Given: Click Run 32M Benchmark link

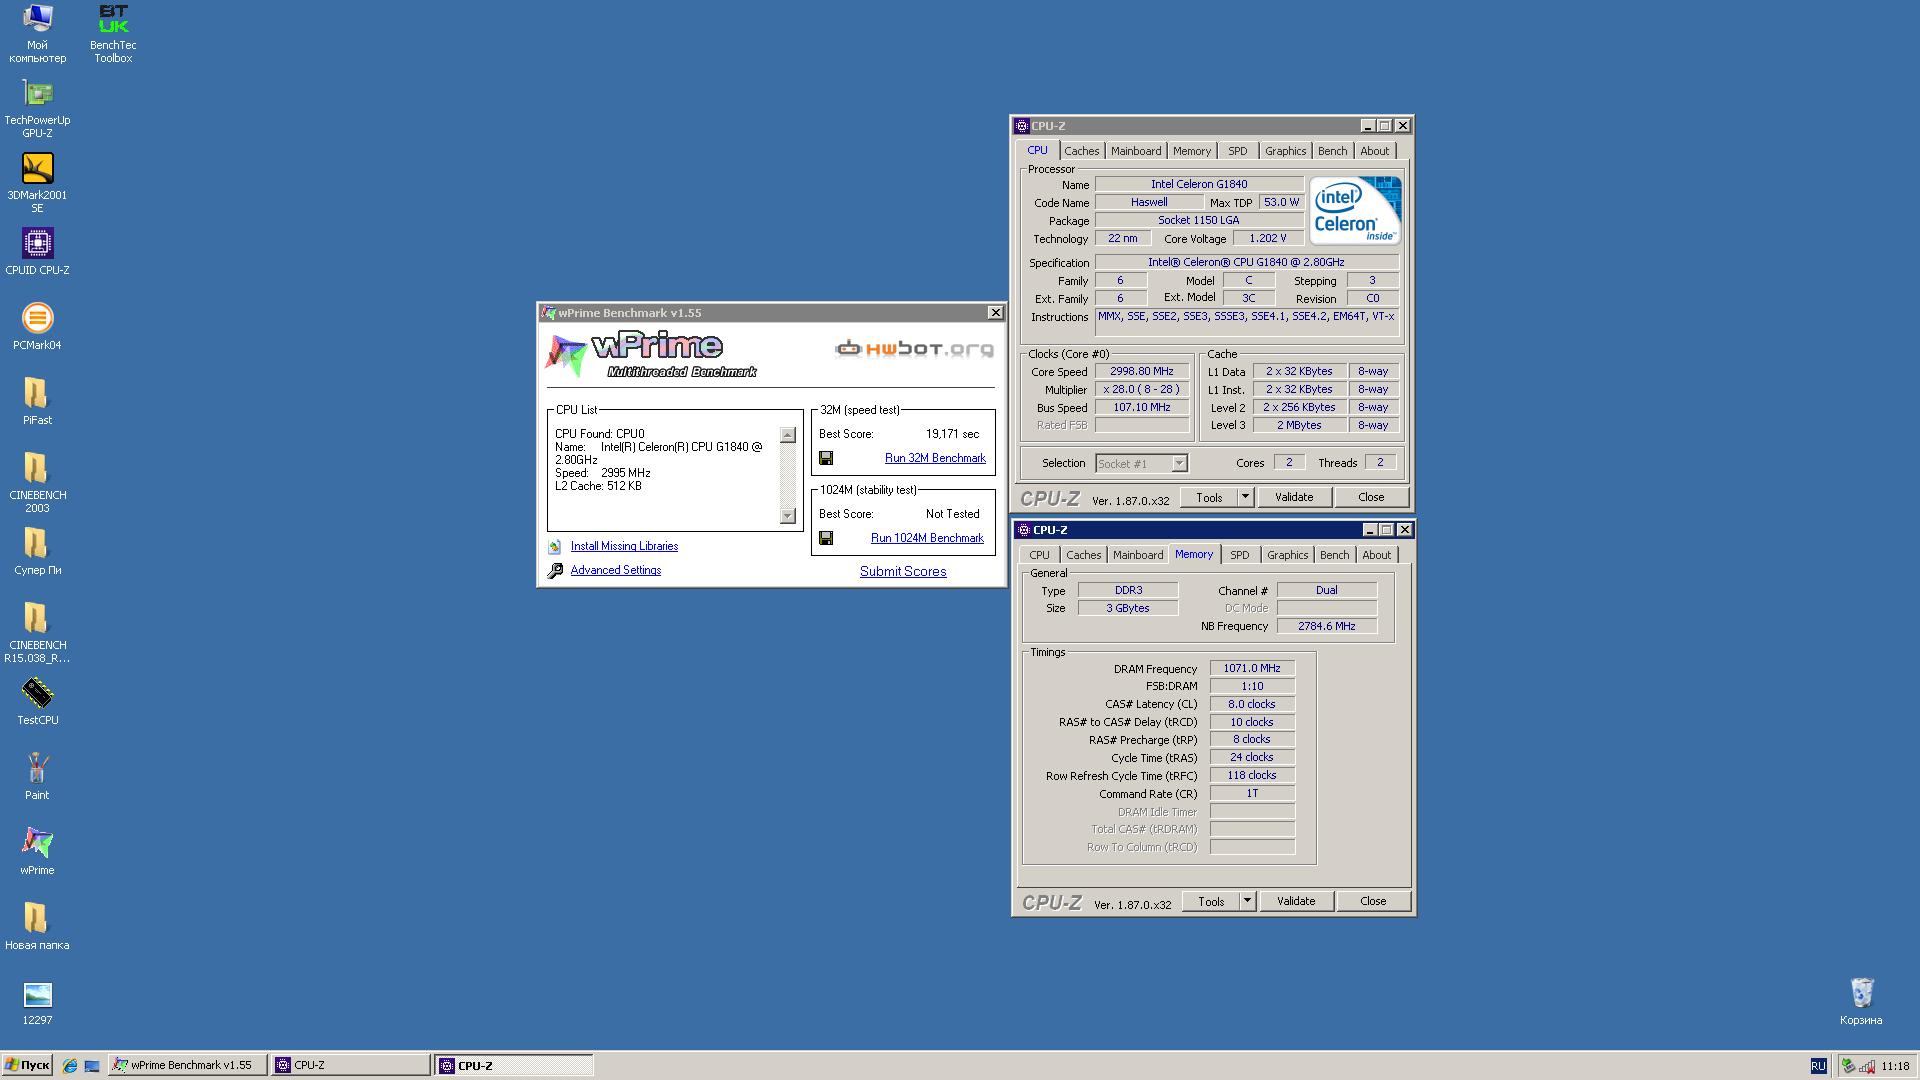Looking at the screenshot, I should click(x=935, y=458).
